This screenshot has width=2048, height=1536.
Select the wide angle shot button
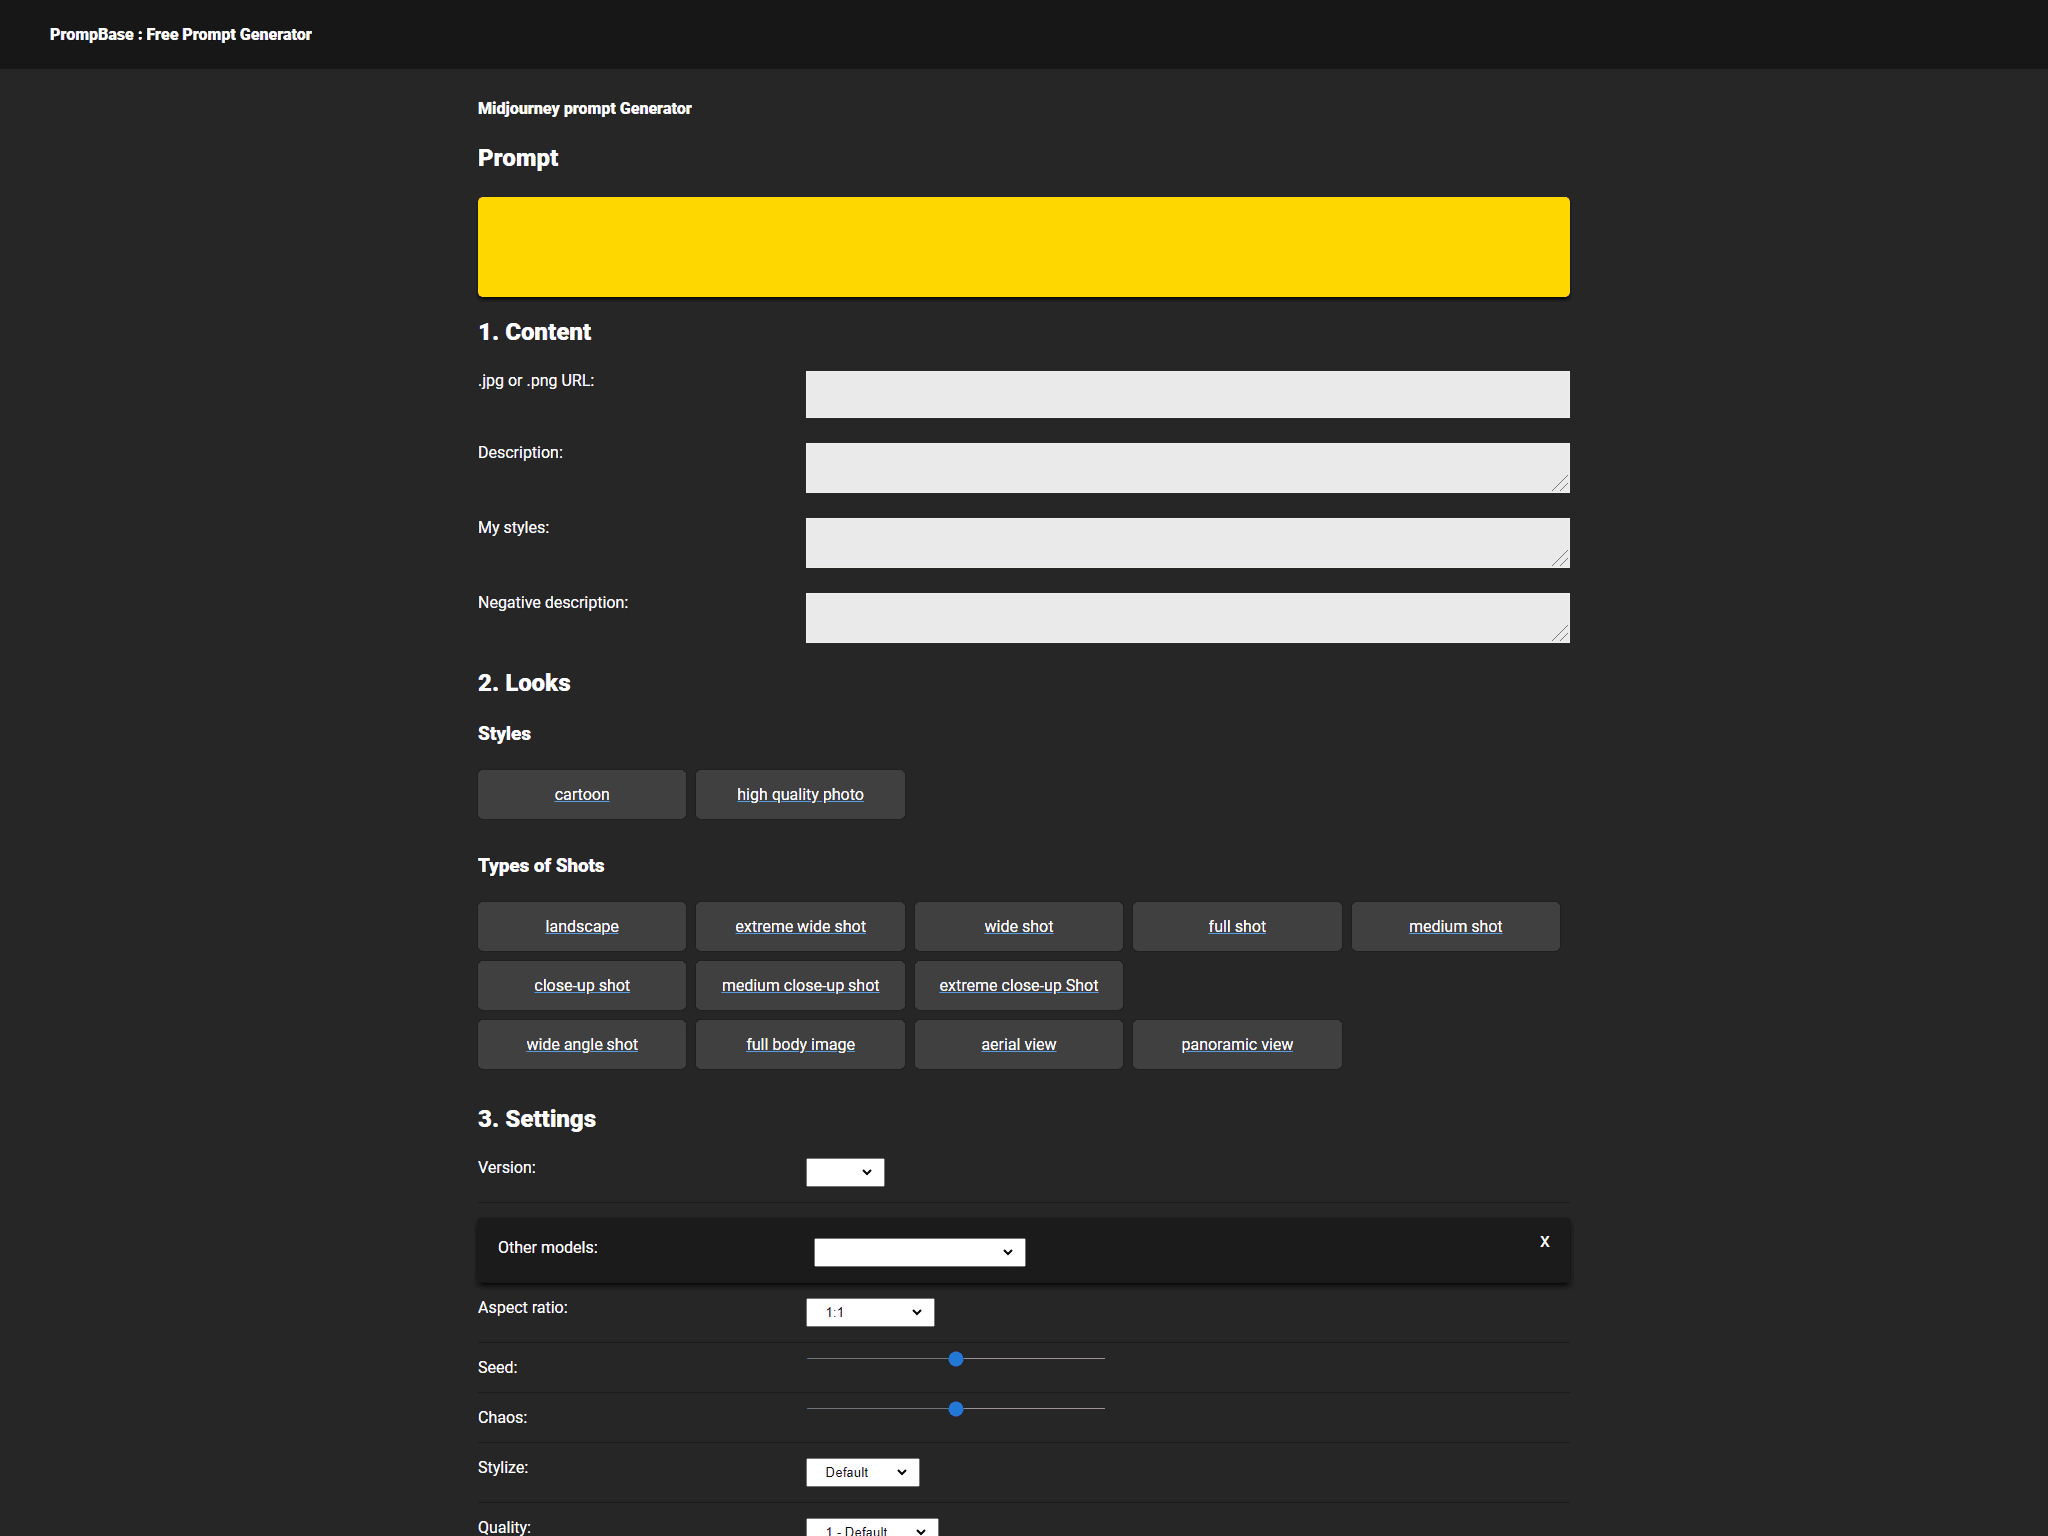pos(582,1044)
